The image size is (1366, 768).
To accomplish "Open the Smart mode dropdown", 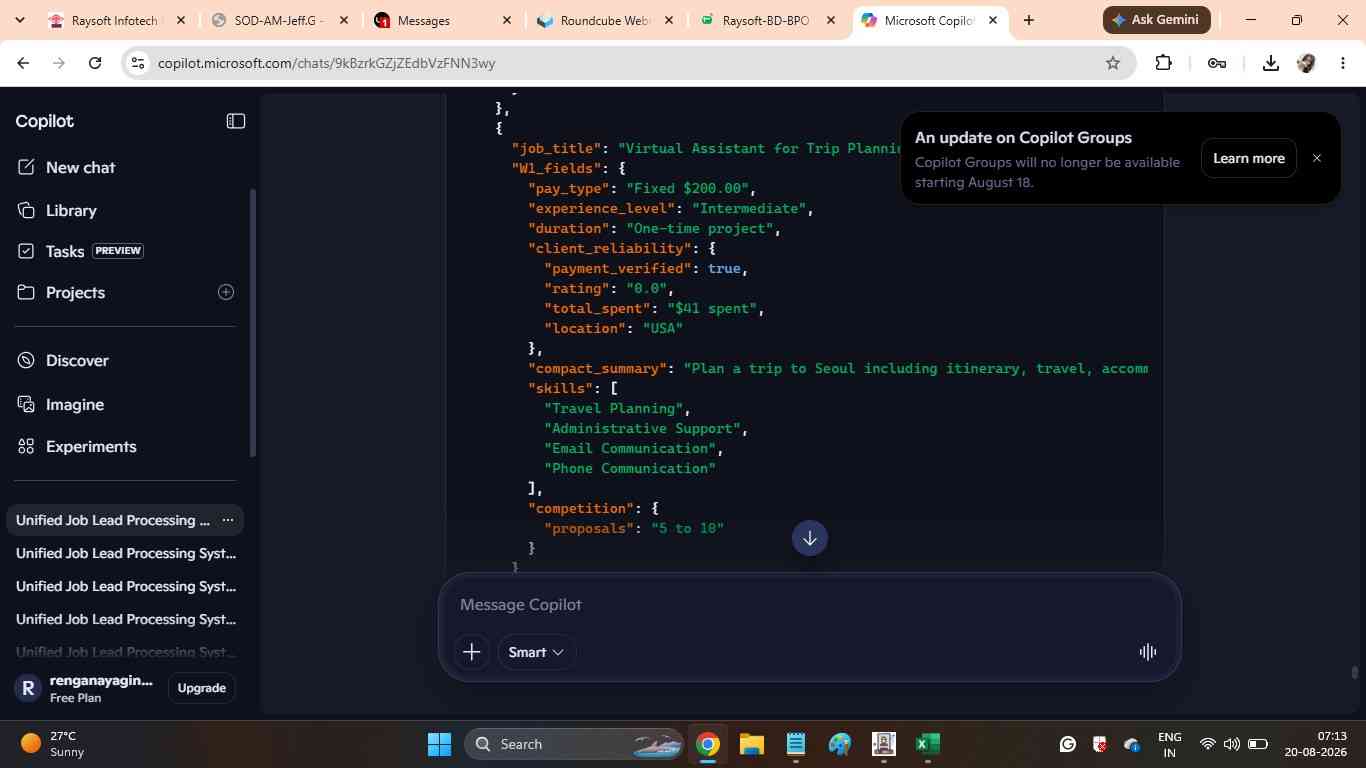I will [536, 652].
